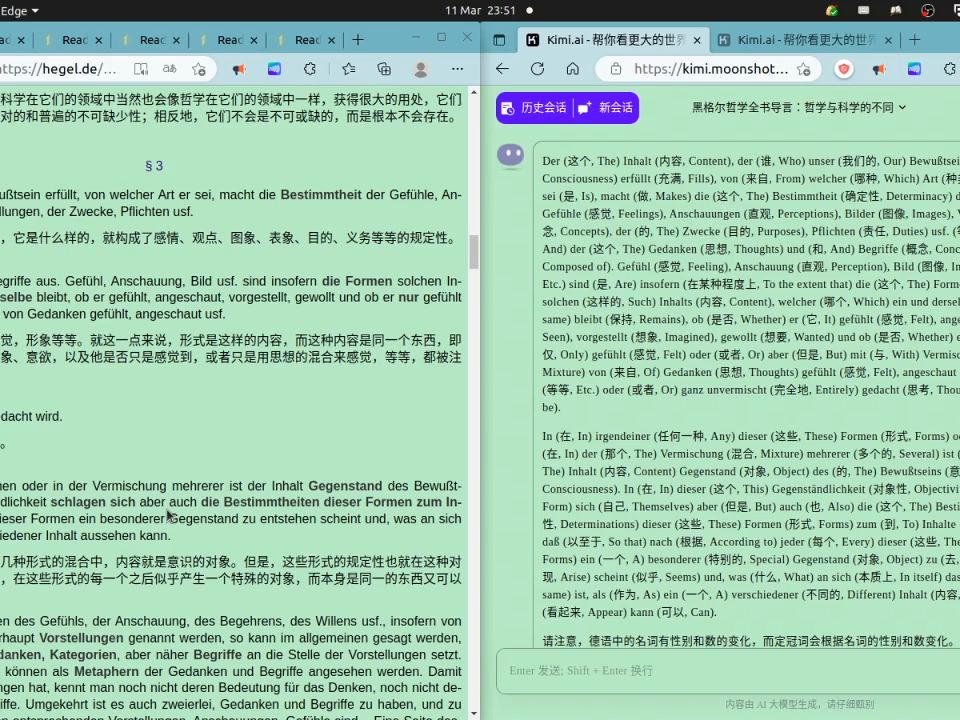960x720 pixels.
Task: Click the megaphone extension icon in right toolbar
Action: [x=877, y=70]
